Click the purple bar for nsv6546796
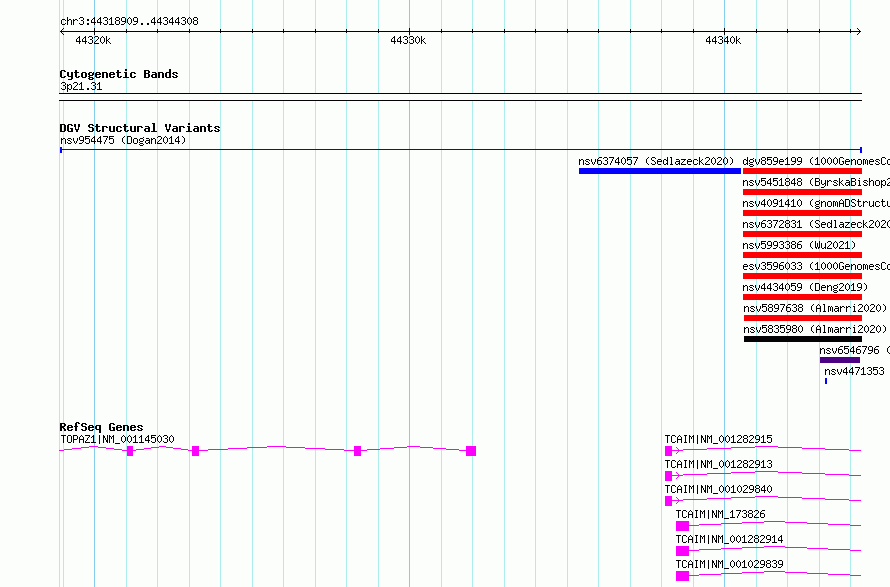Image resolution: width=890 pixels, height=587 pixels. click(839, 360)
